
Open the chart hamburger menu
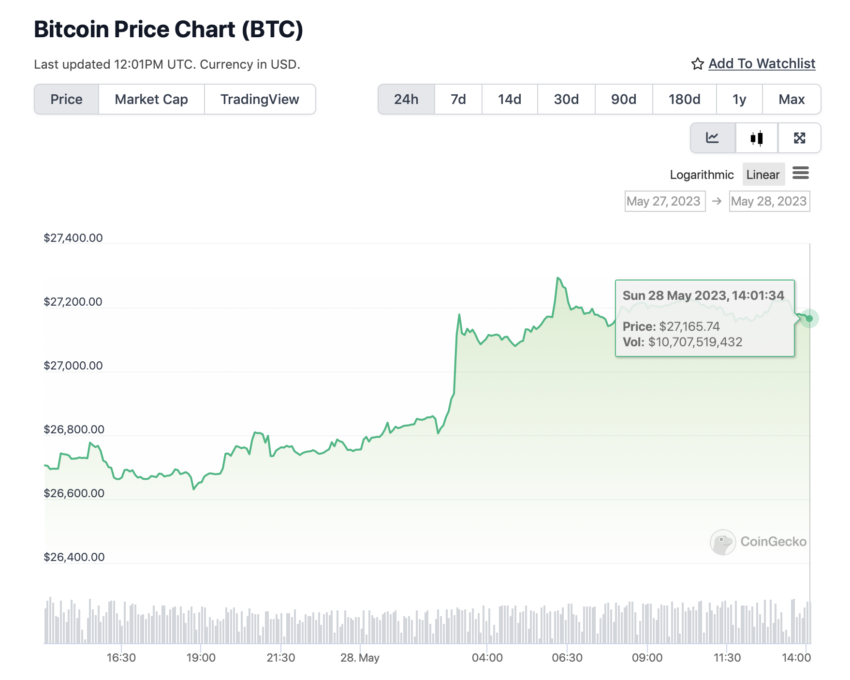pos(801,174)
